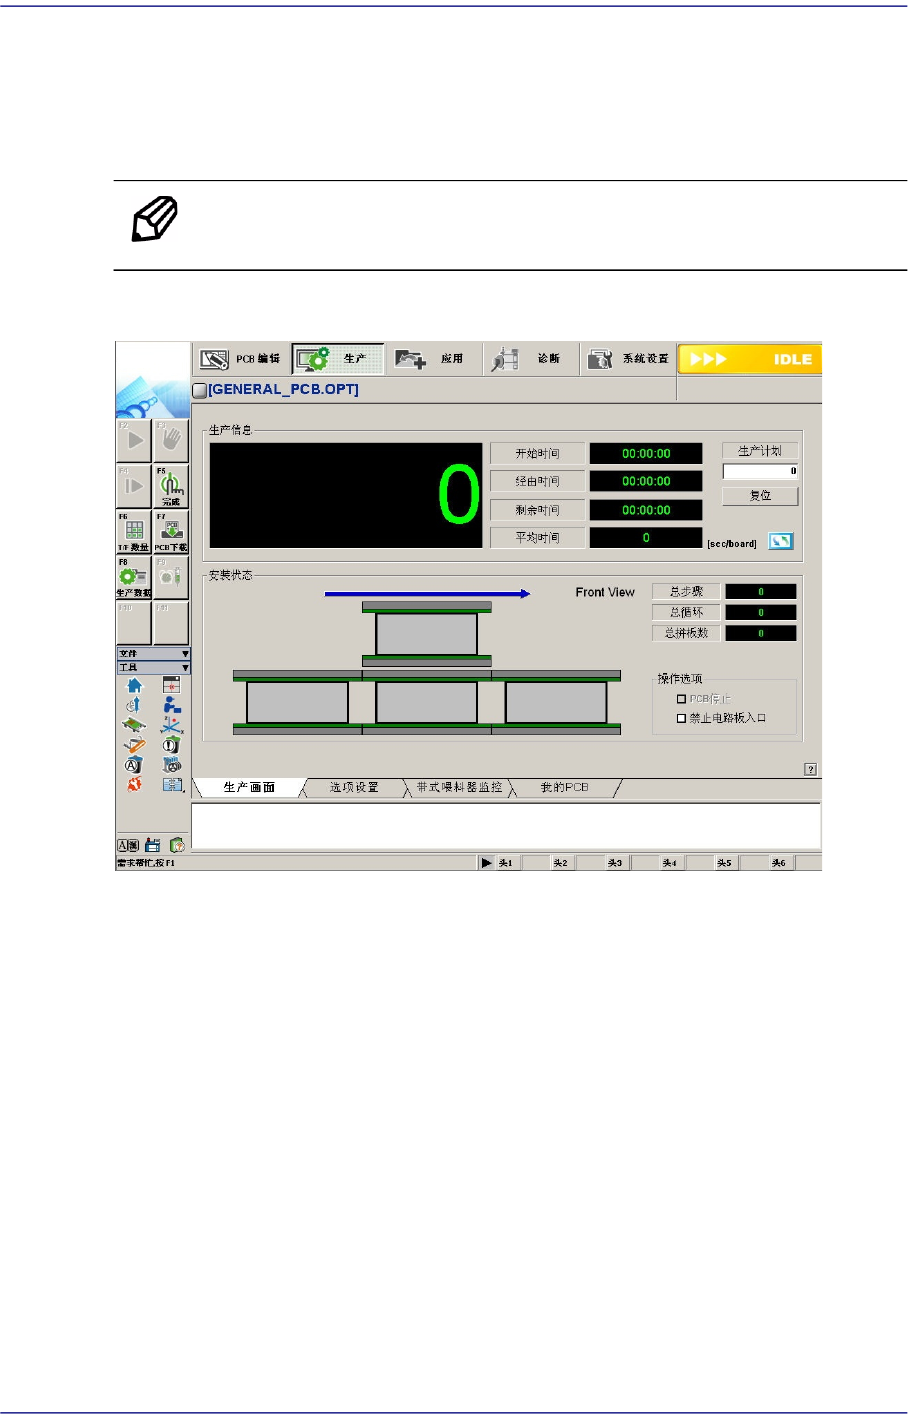Click the 总循环 label
This screenshot has height=1424, width=908.
coord(686,612)
